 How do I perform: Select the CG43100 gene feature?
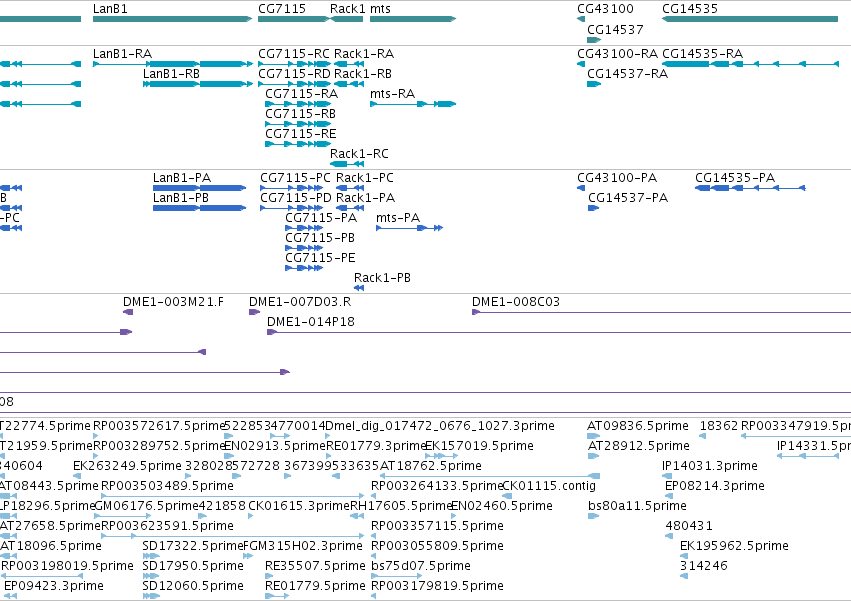pyautogui.click(x=581, y=19)
